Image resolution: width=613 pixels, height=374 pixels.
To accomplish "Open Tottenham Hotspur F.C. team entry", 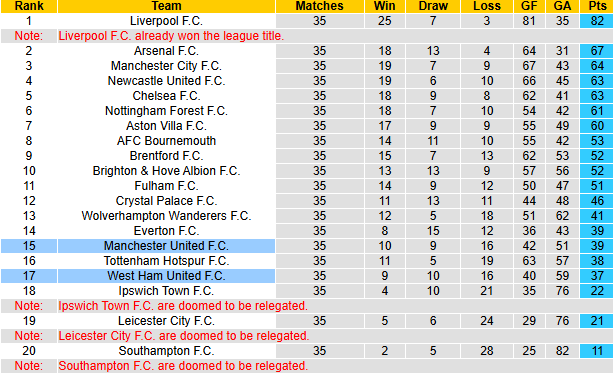I will point(166,261).
